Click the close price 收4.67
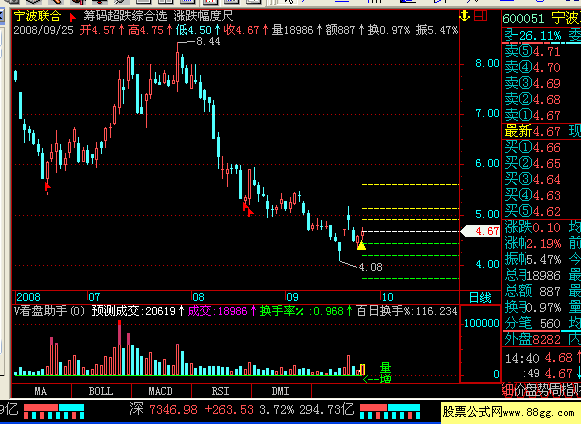 click(241, 30)
